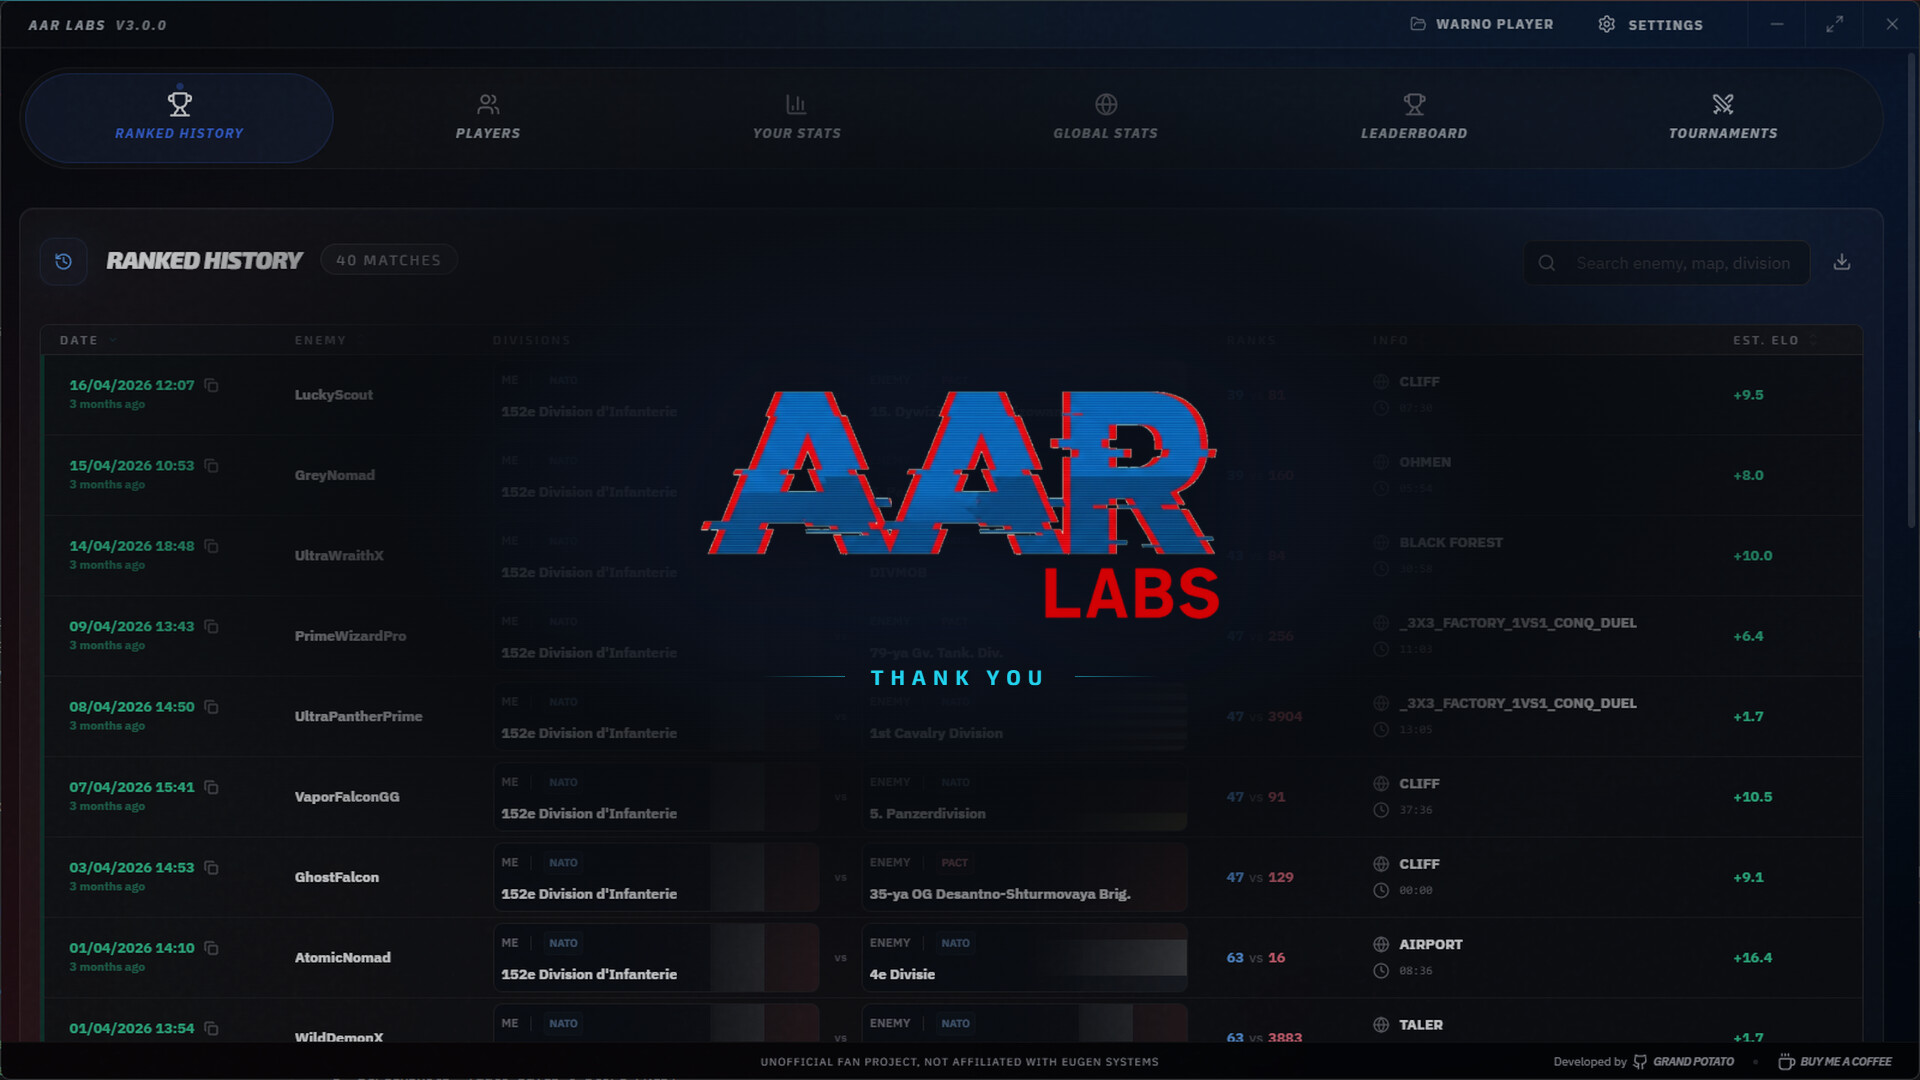This screenshot has height=1080, width=1920.
Task: Go to the Global Stats tab
Action: (1105, 118)
